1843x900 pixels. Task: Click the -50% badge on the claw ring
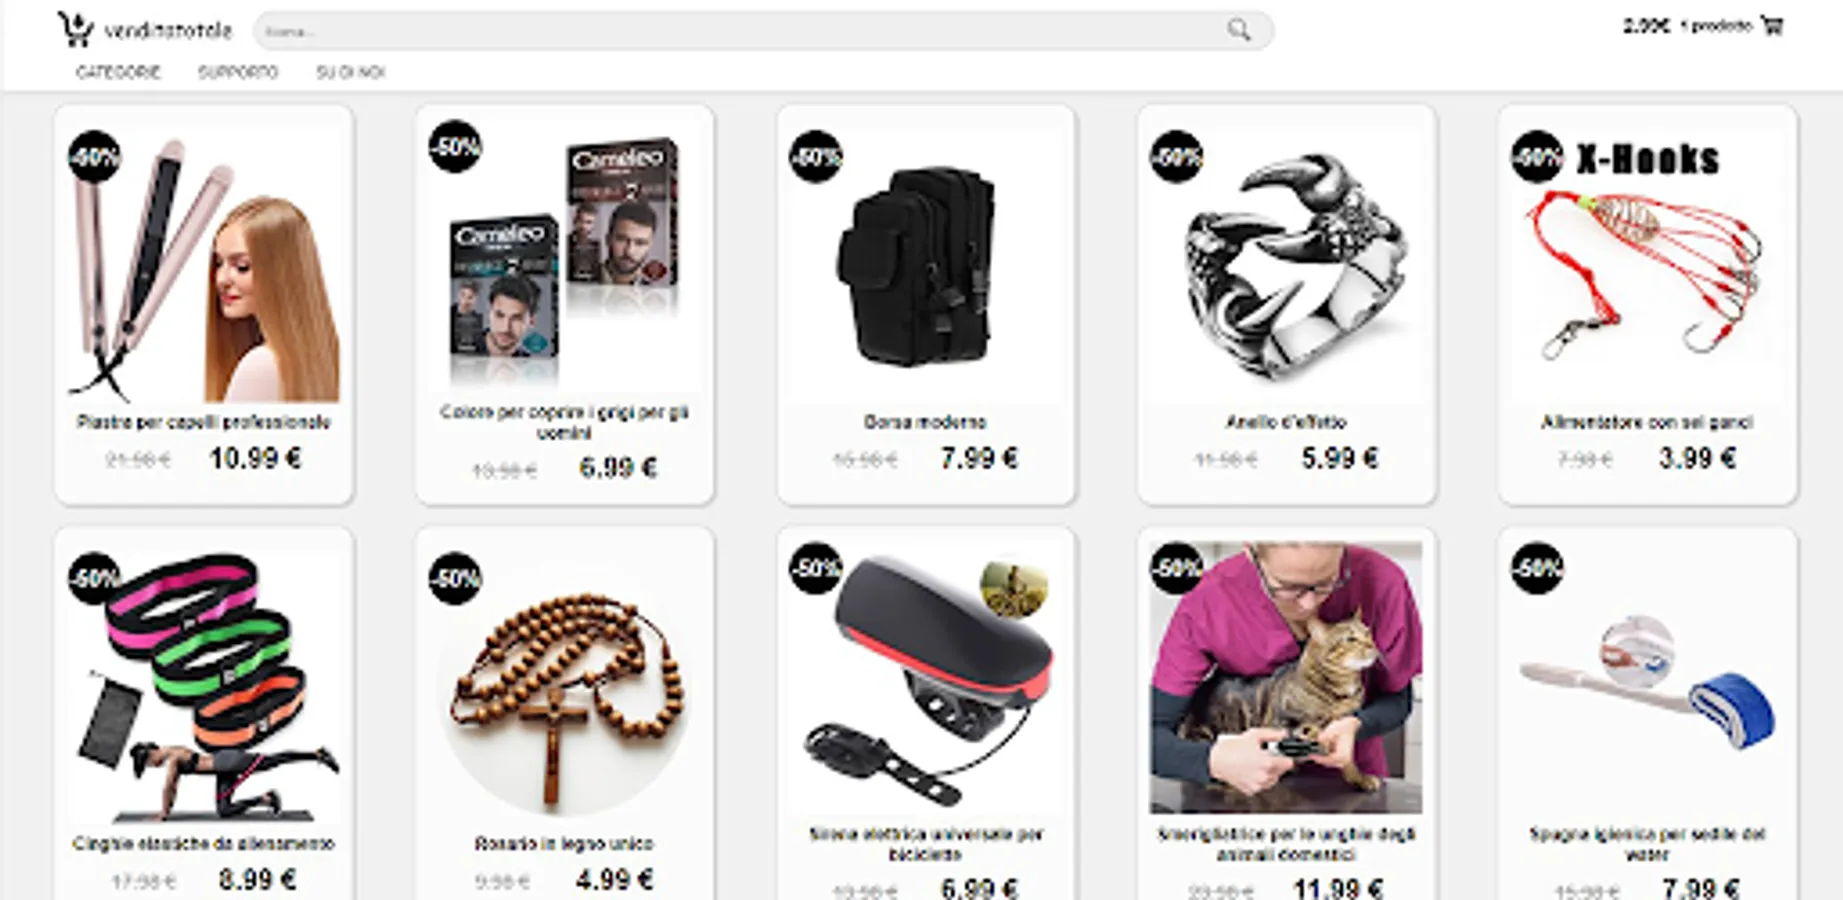(1176, 157)
